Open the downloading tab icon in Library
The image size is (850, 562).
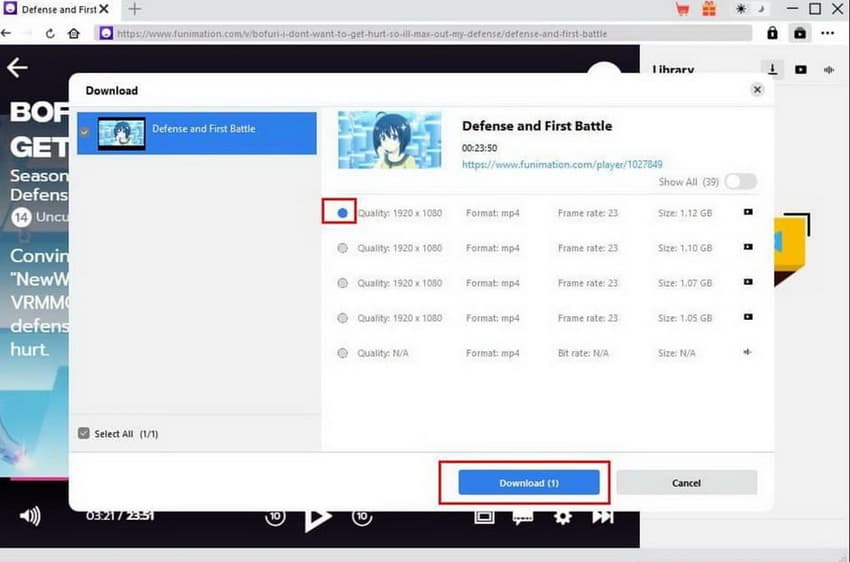point(772,70)
